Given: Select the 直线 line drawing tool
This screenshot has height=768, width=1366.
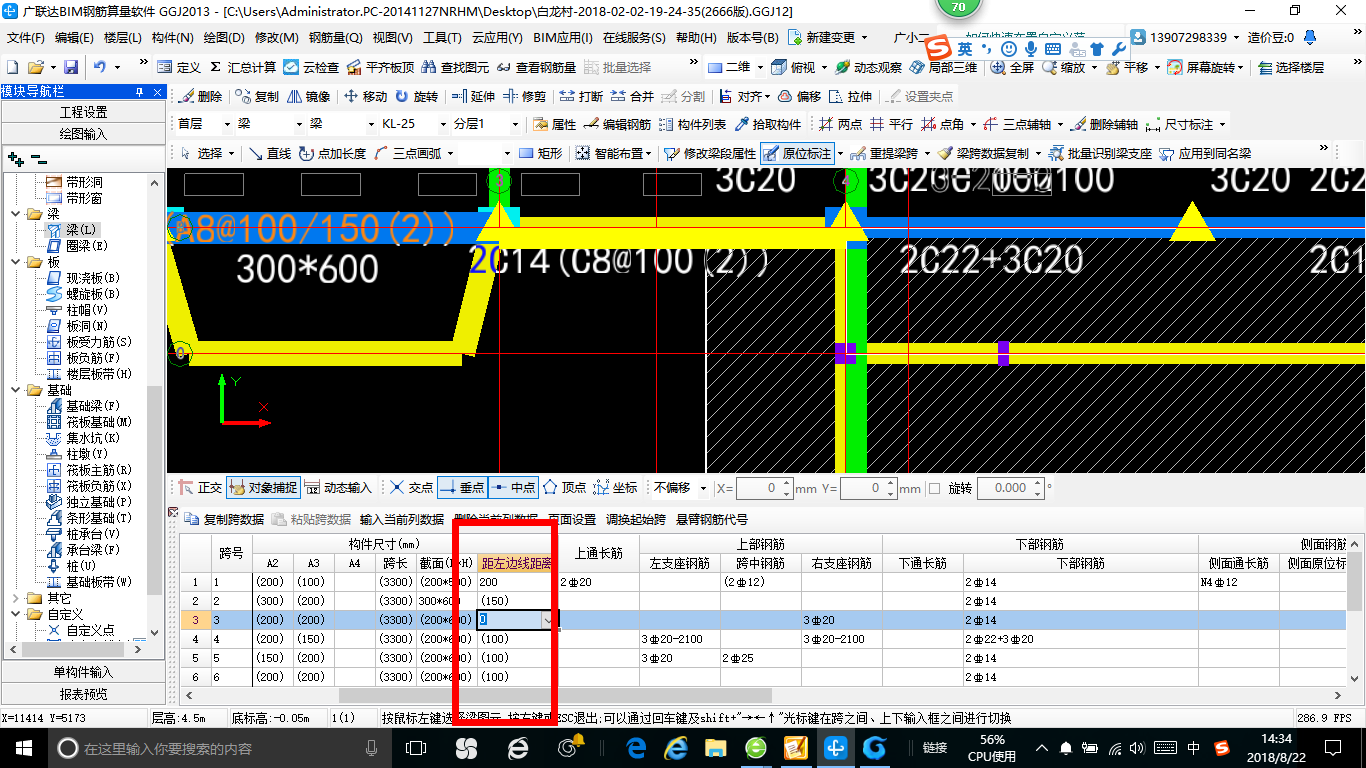Looking at the screenshot, I should click(269, 153).
